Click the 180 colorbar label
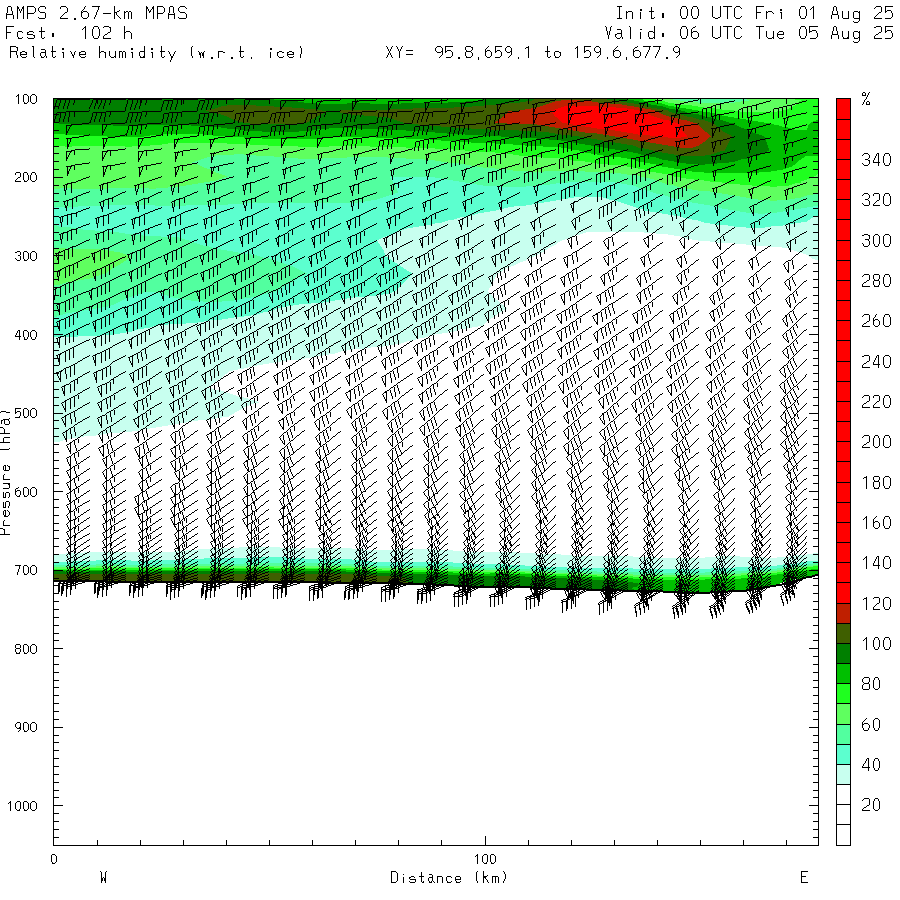 coord(876,483)
